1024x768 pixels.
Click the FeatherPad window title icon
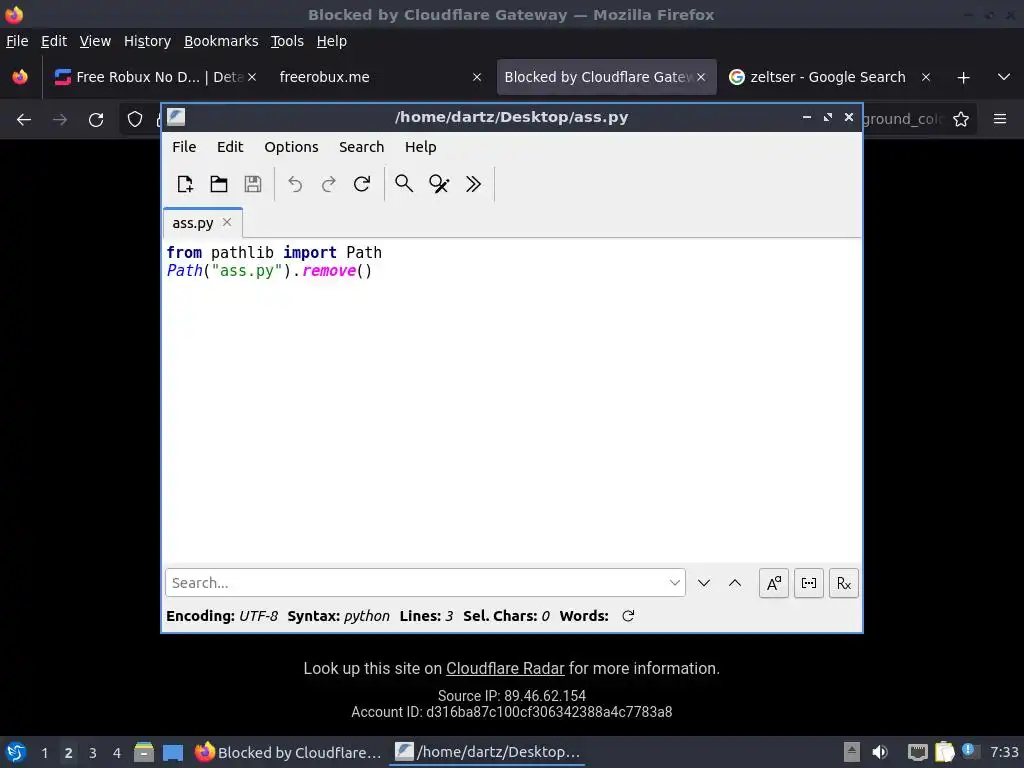176,117
